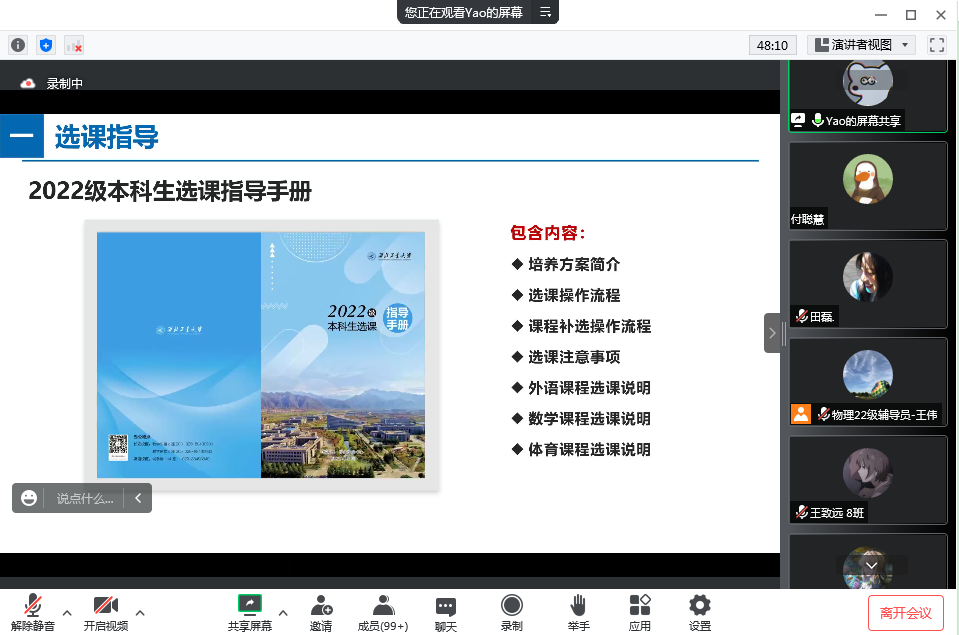Raise hand with 举手 button

coord(578,612)
